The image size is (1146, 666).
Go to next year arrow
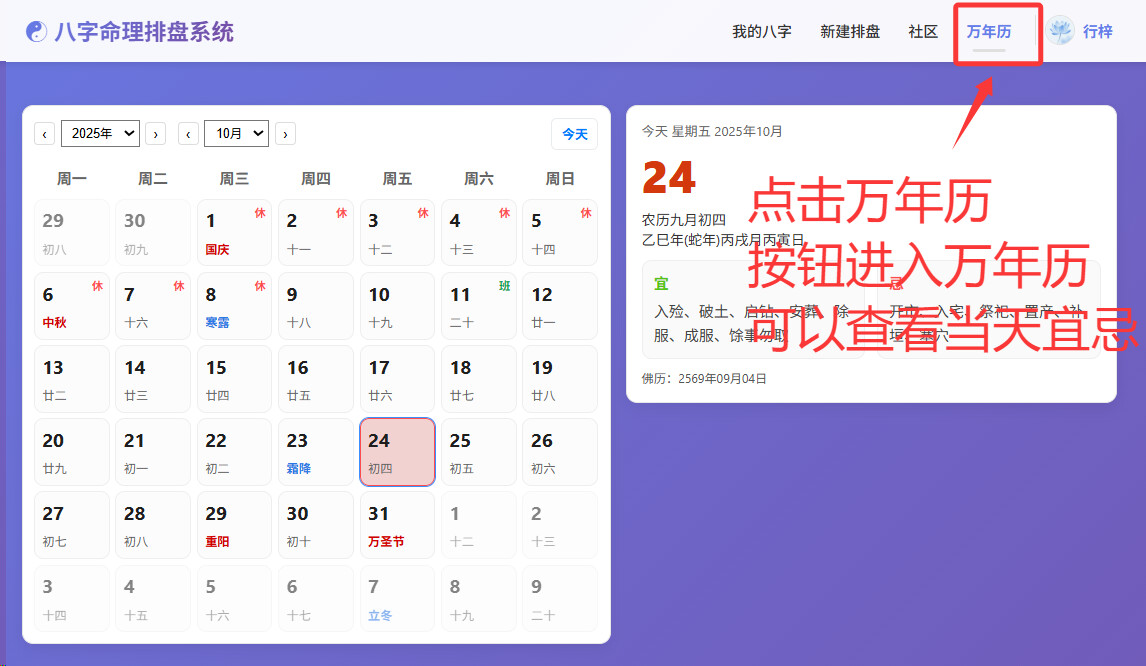pos(155,134)
